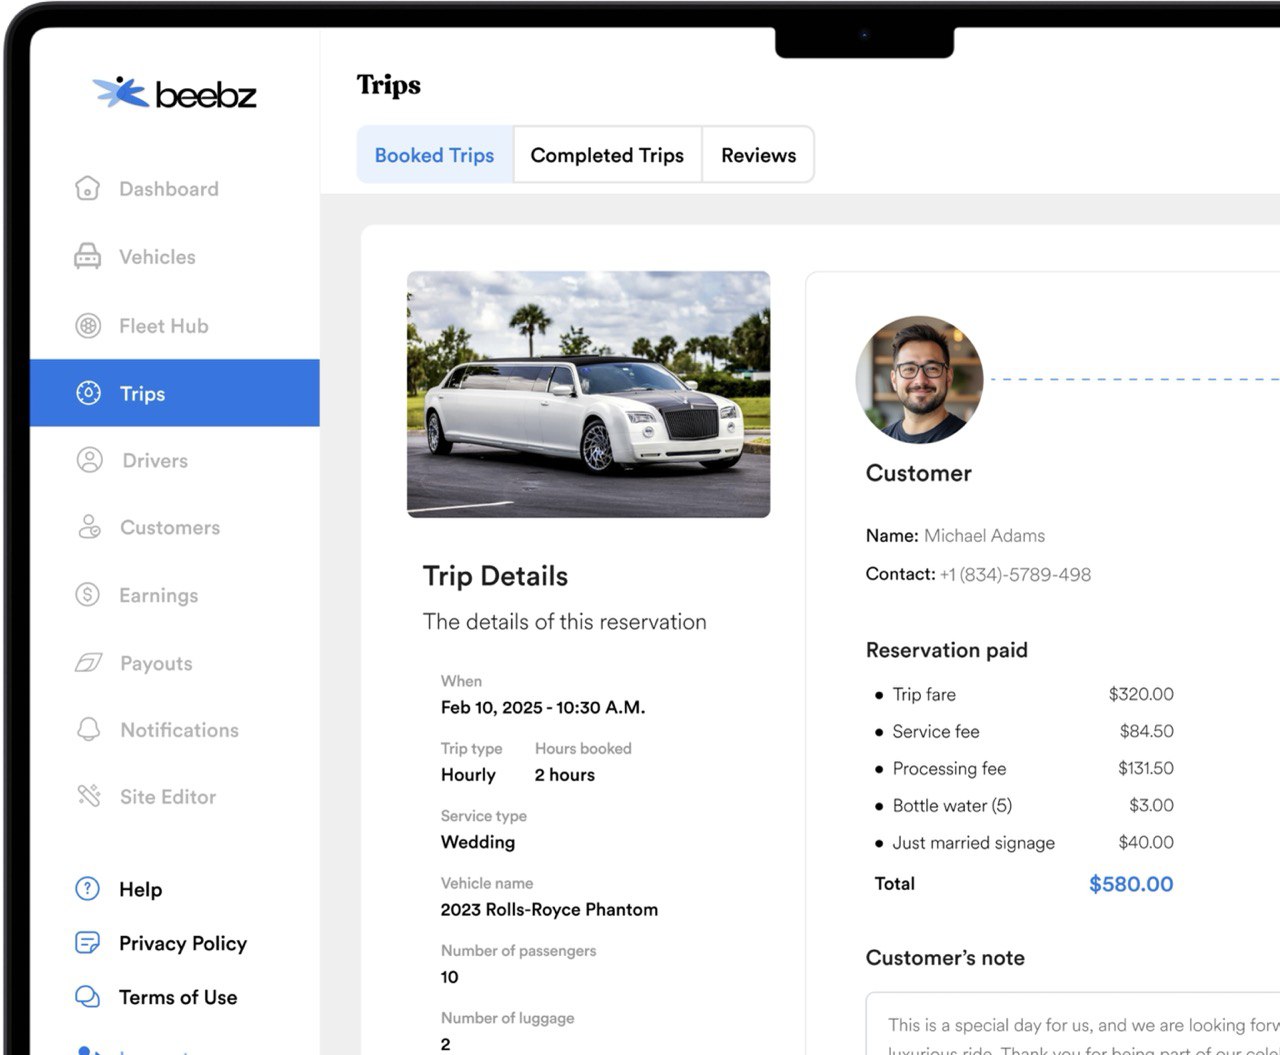Open the Privacy Policy link
The image size is (1280, 1055).
[x=183, y=943]
